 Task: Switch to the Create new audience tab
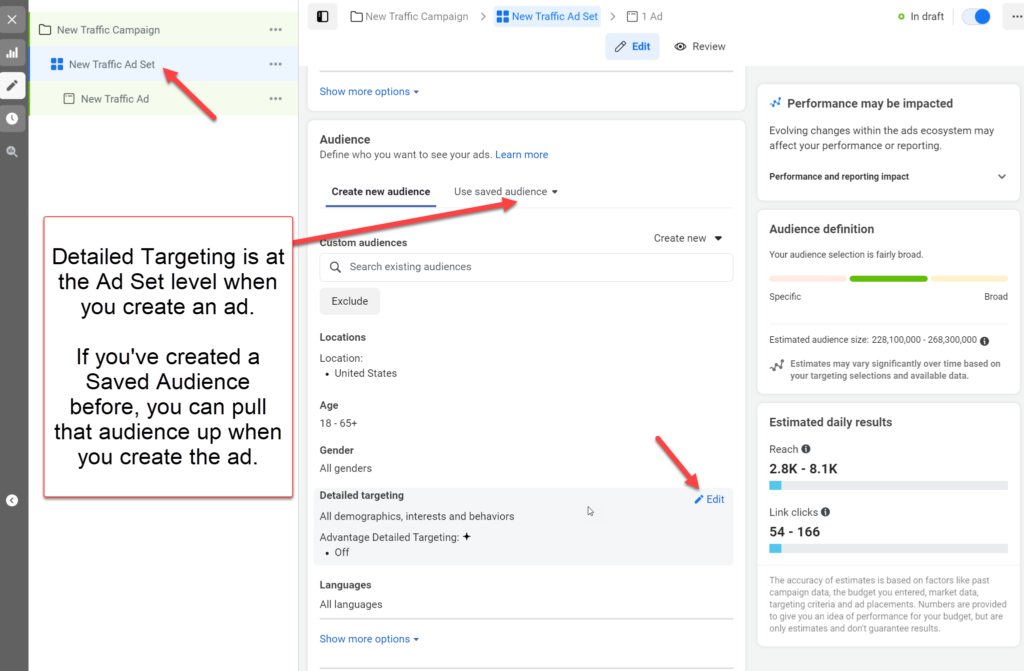(x=381, y=191)
